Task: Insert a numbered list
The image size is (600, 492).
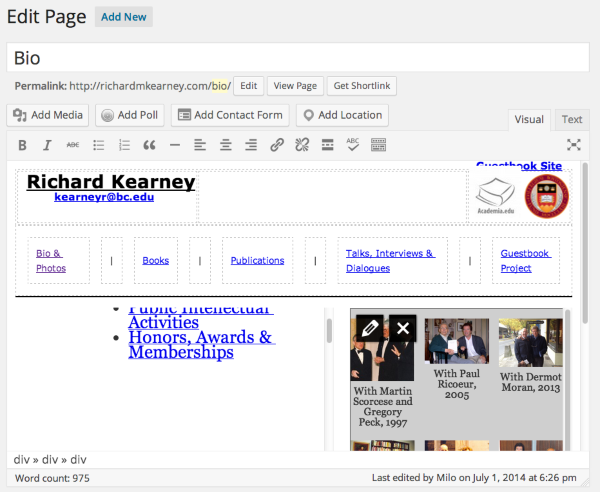Action: pos(124,145)
